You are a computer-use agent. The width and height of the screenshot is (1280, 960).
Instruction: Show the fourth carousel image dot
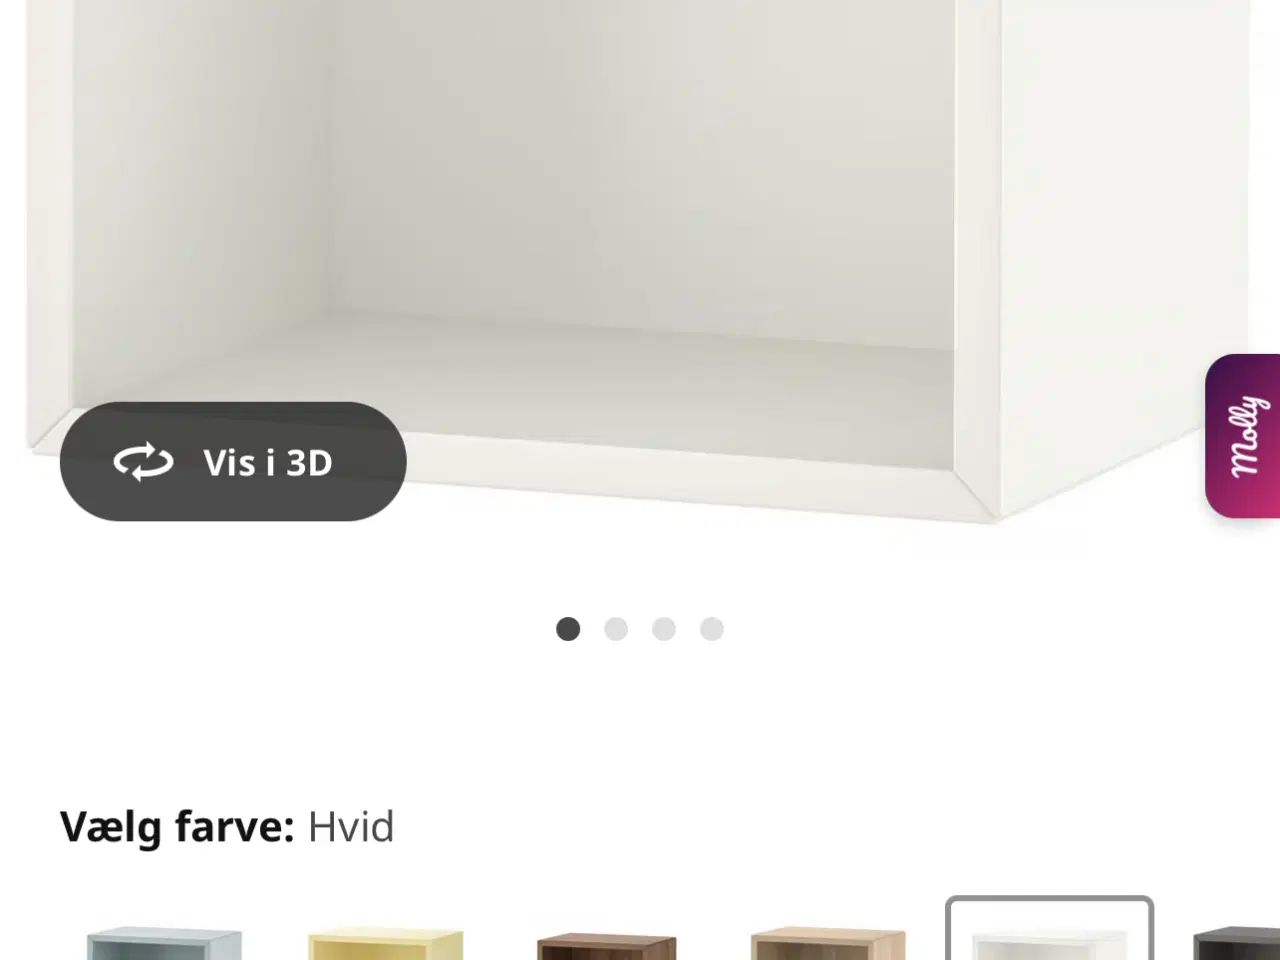(712, 629)
